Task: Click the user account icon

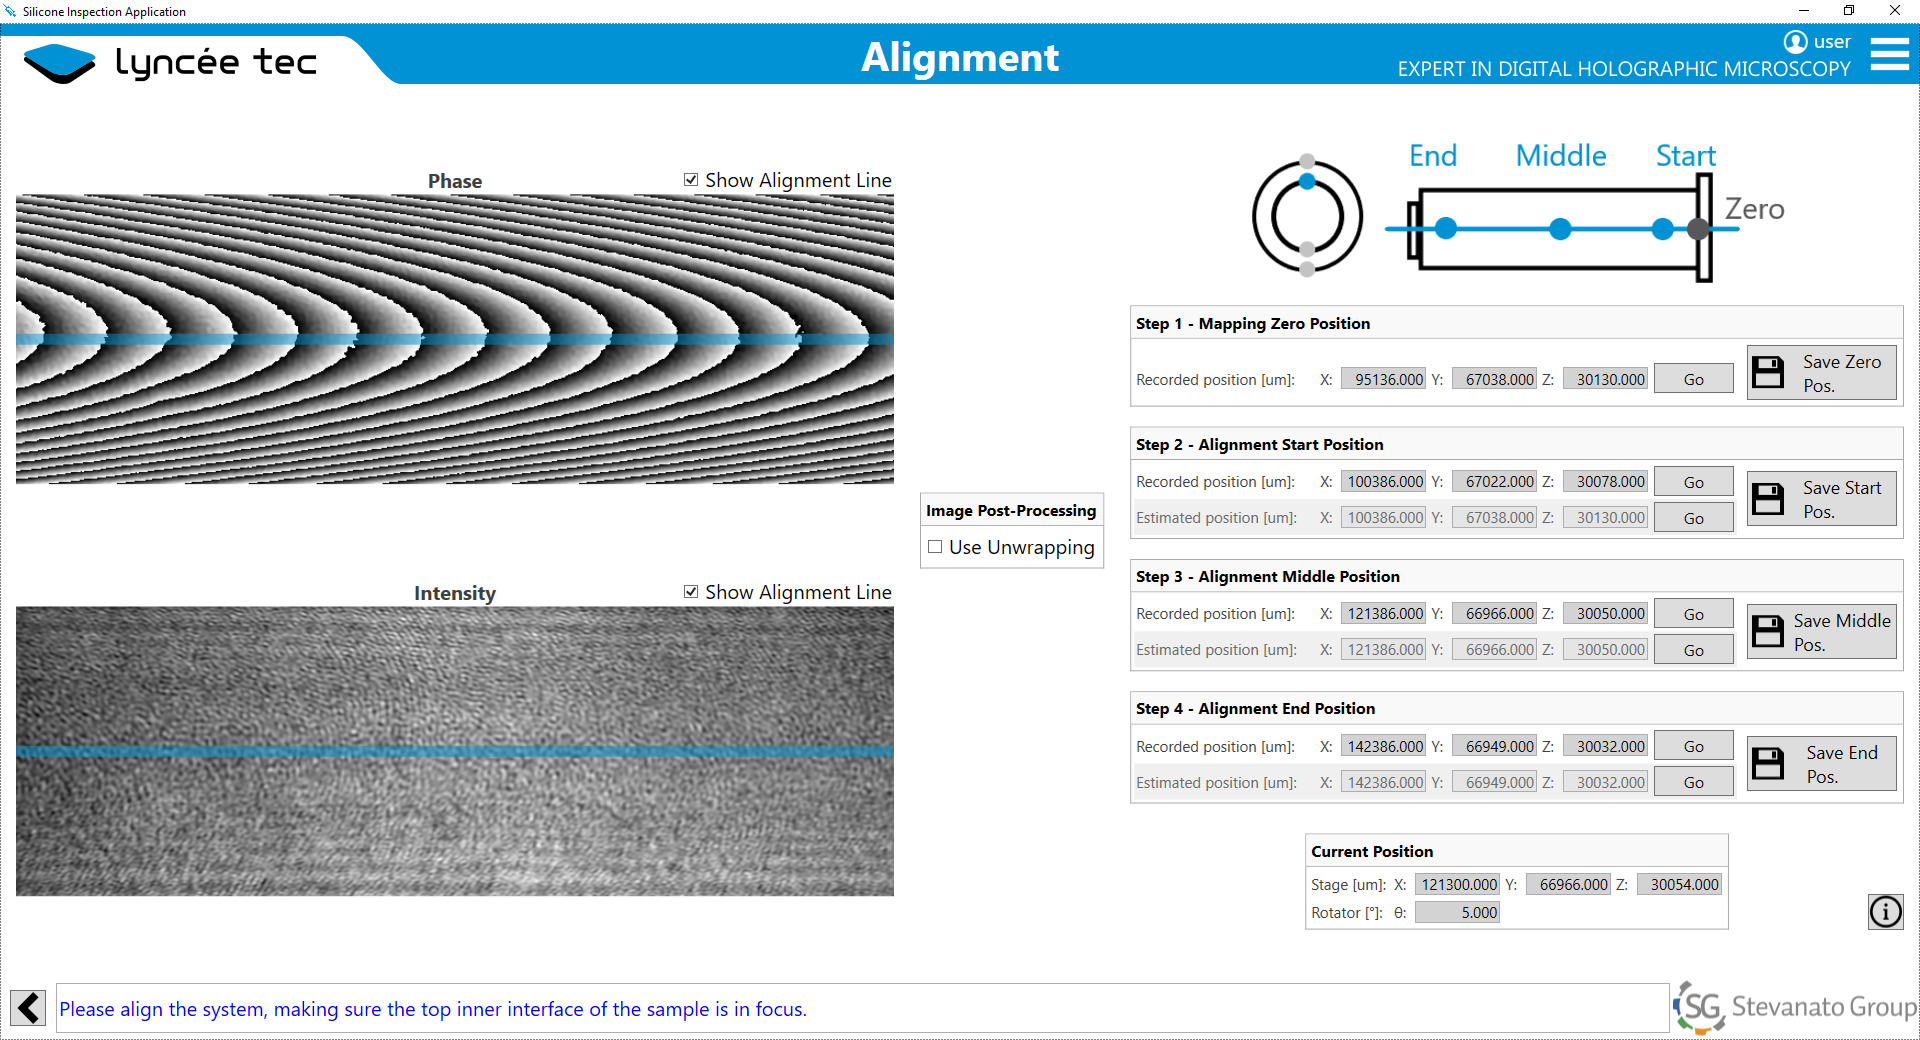Action: tap(1795, 42)
